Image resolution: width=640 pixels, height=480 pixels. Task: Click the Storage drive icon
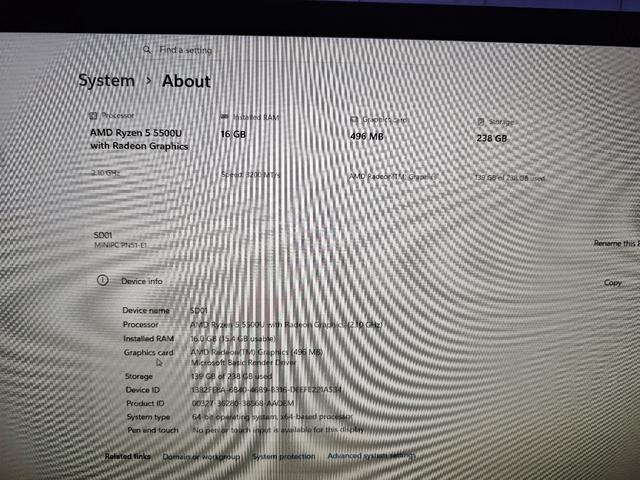(x=481, y=121)
